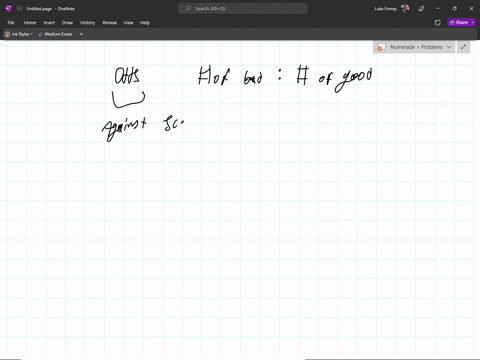The height and width of the screenshot is (360, 480).
Task: Select the Medium Eraser tool
Action: [x=55, y=34]
